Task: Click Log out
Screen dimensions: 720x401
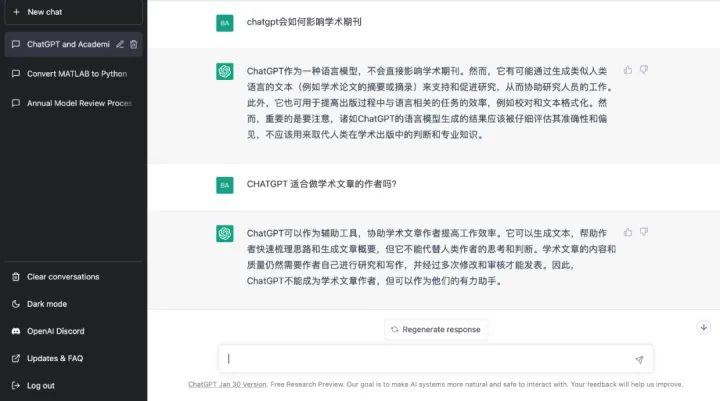Action: coord(73,385)
